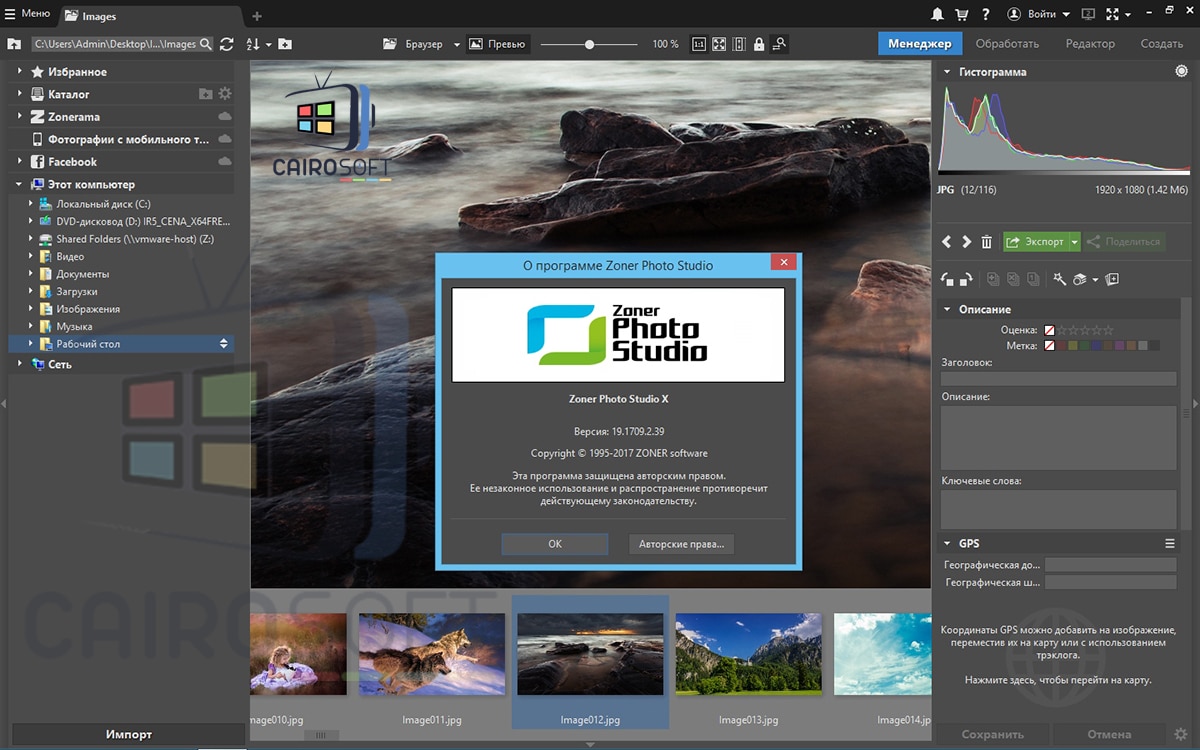Switch to the Менеджер module

[920, 44]
